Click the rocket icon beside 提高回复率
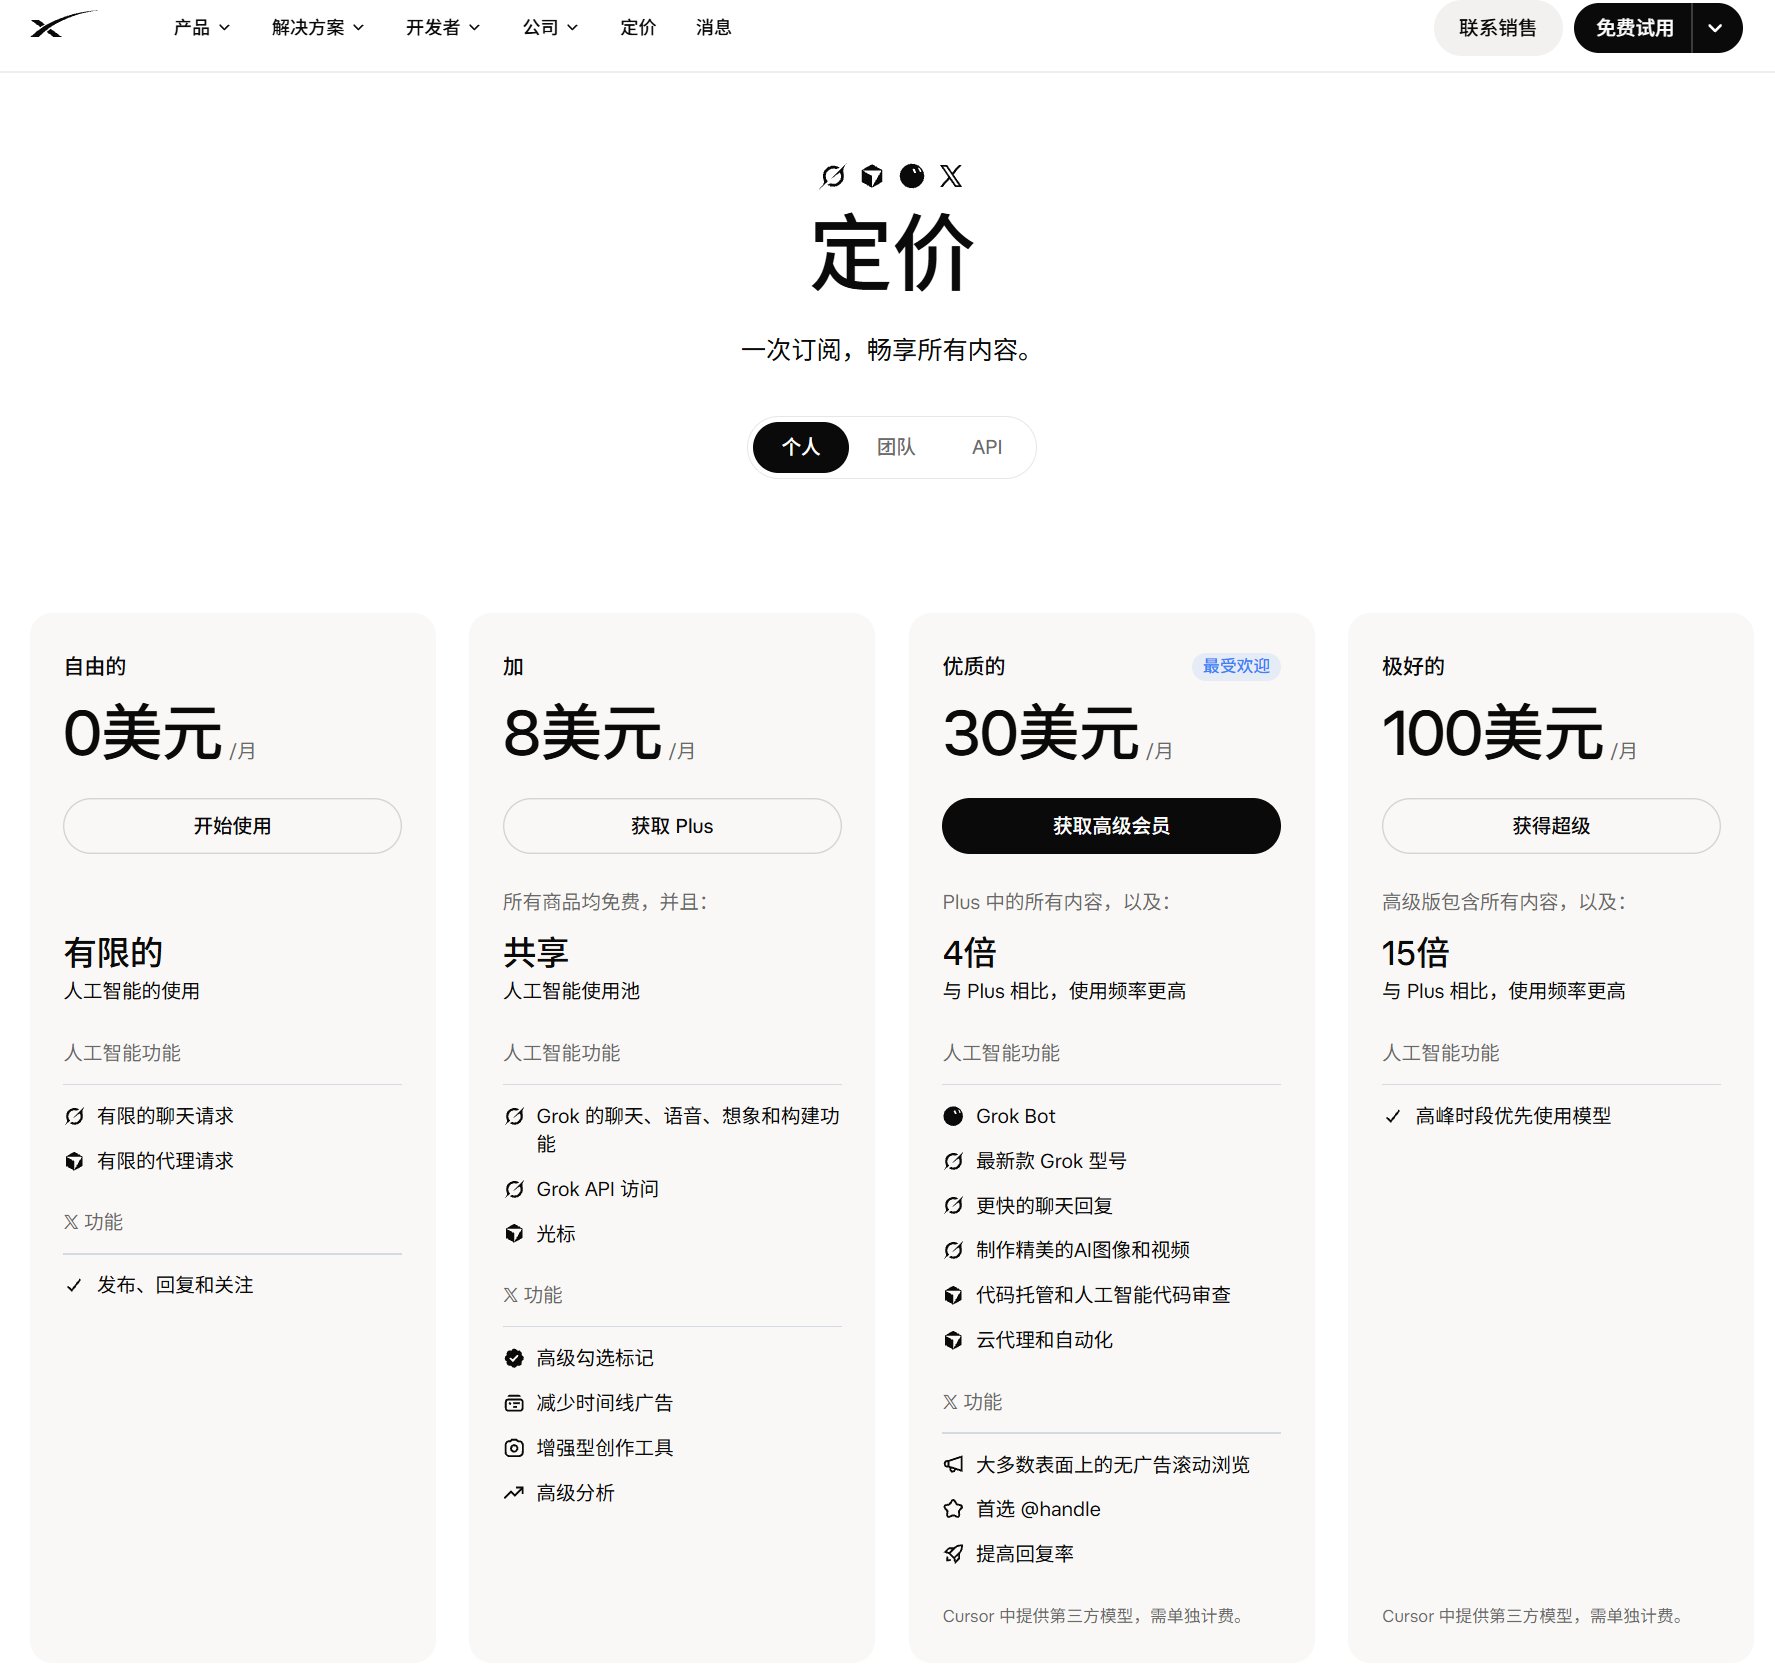 [x=954, y=1554]
